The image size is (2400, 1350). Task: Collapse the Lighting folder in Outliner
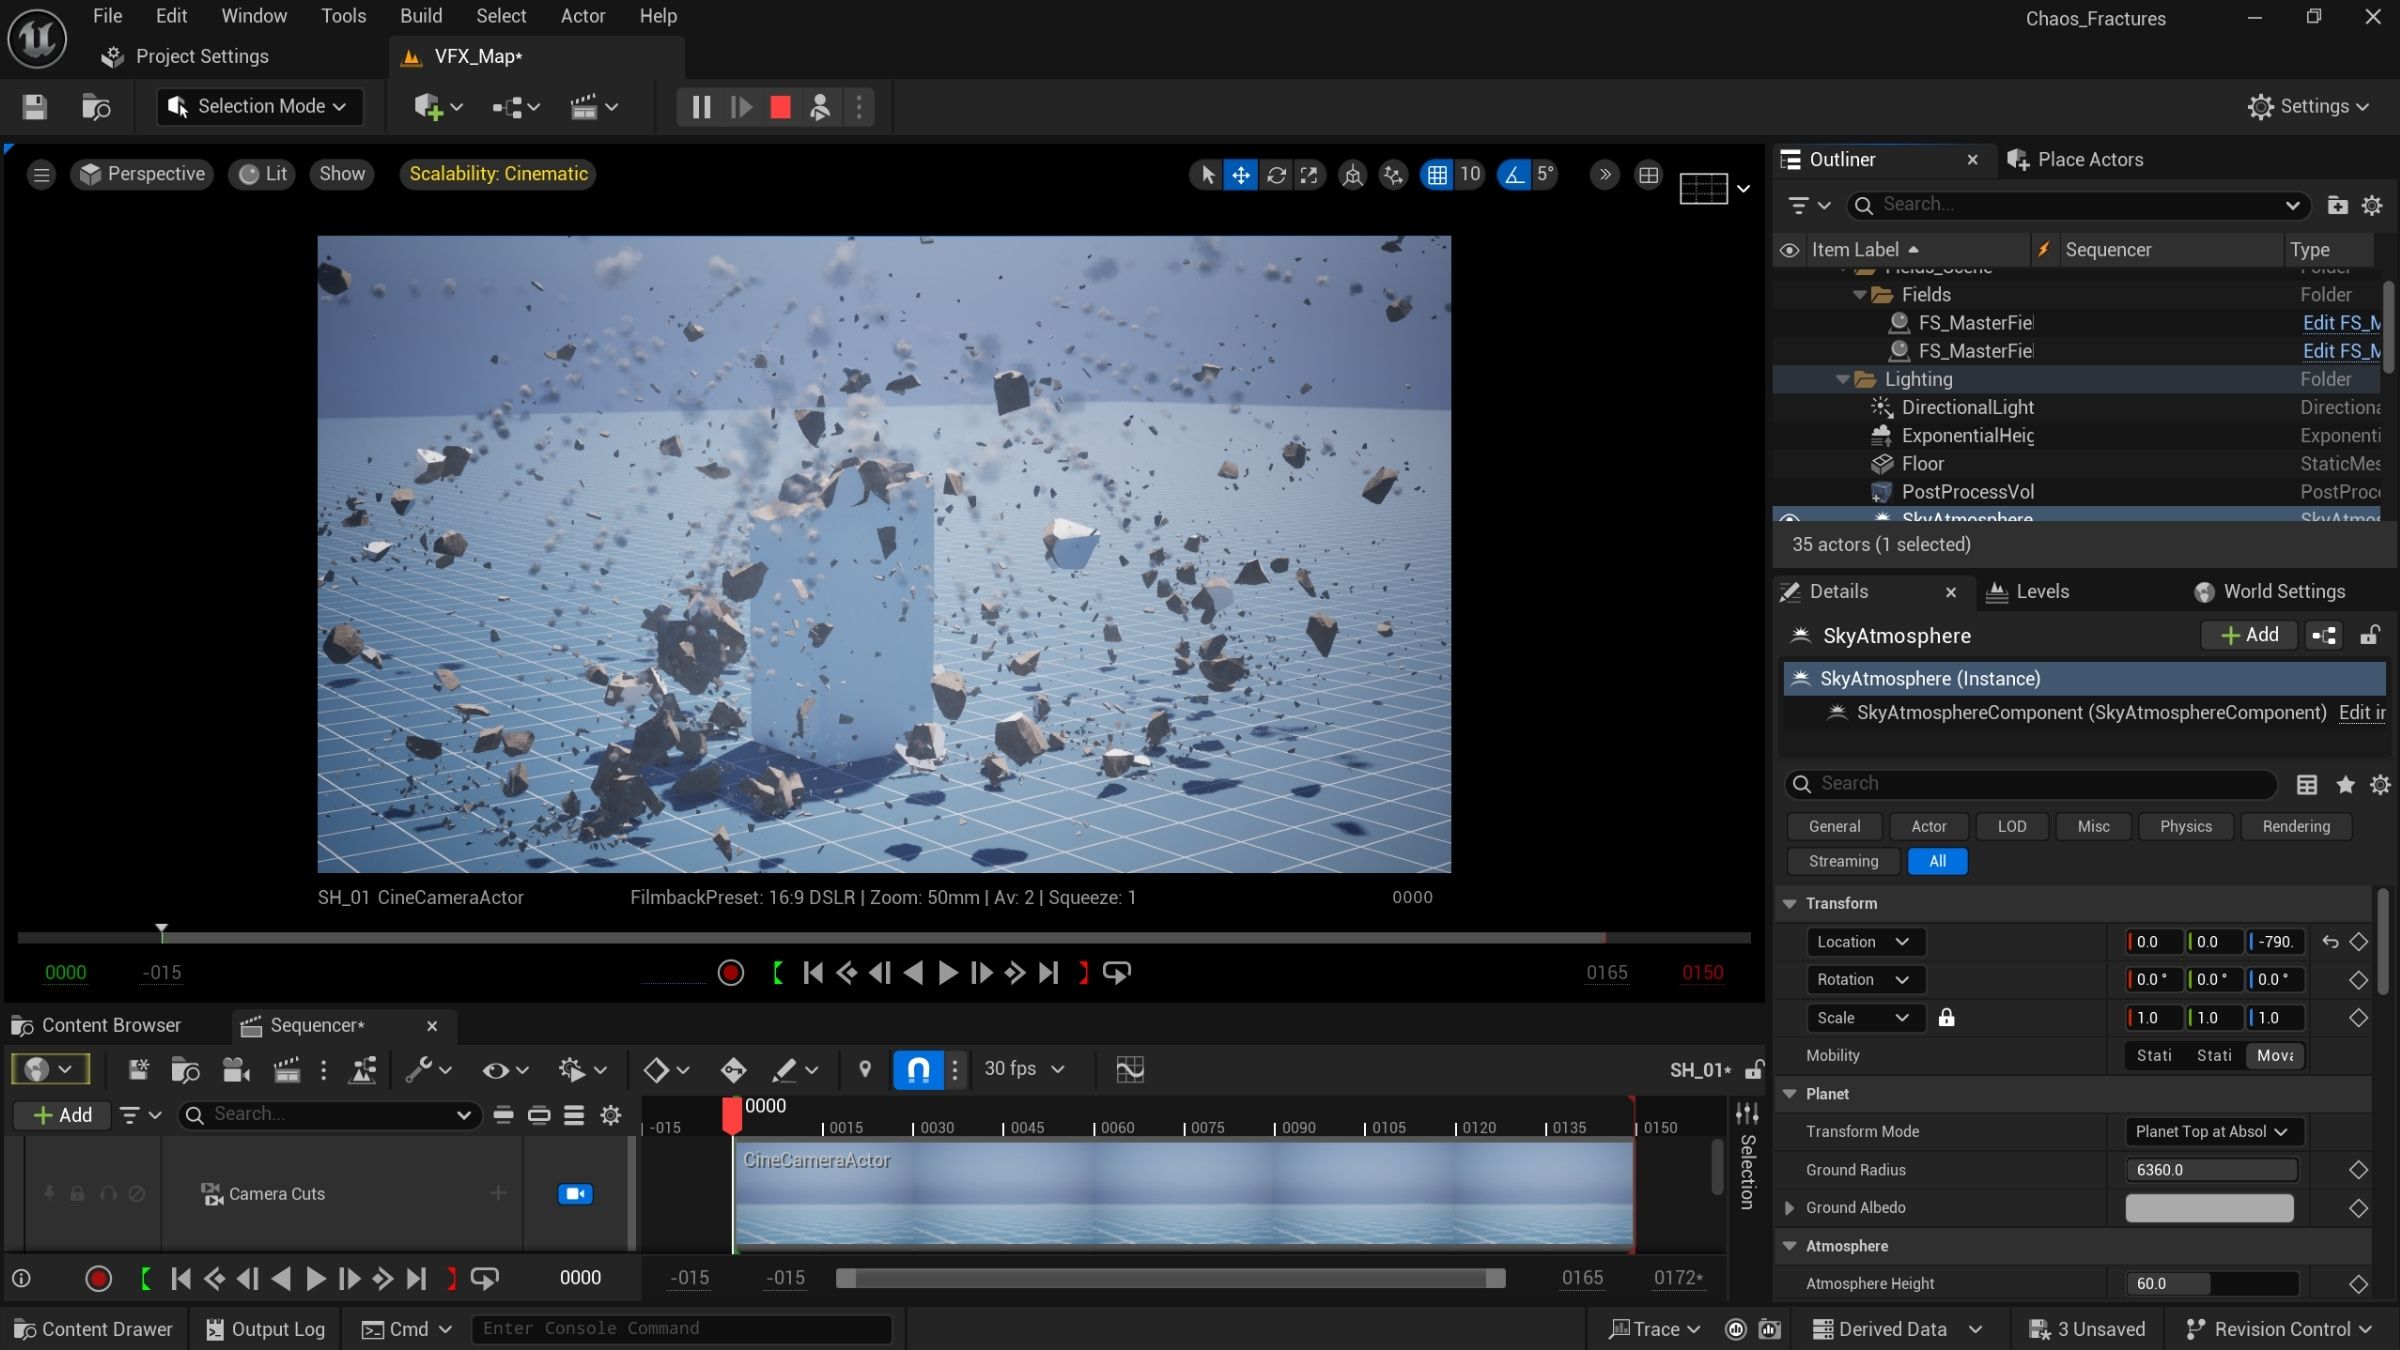click(1842, 380)
